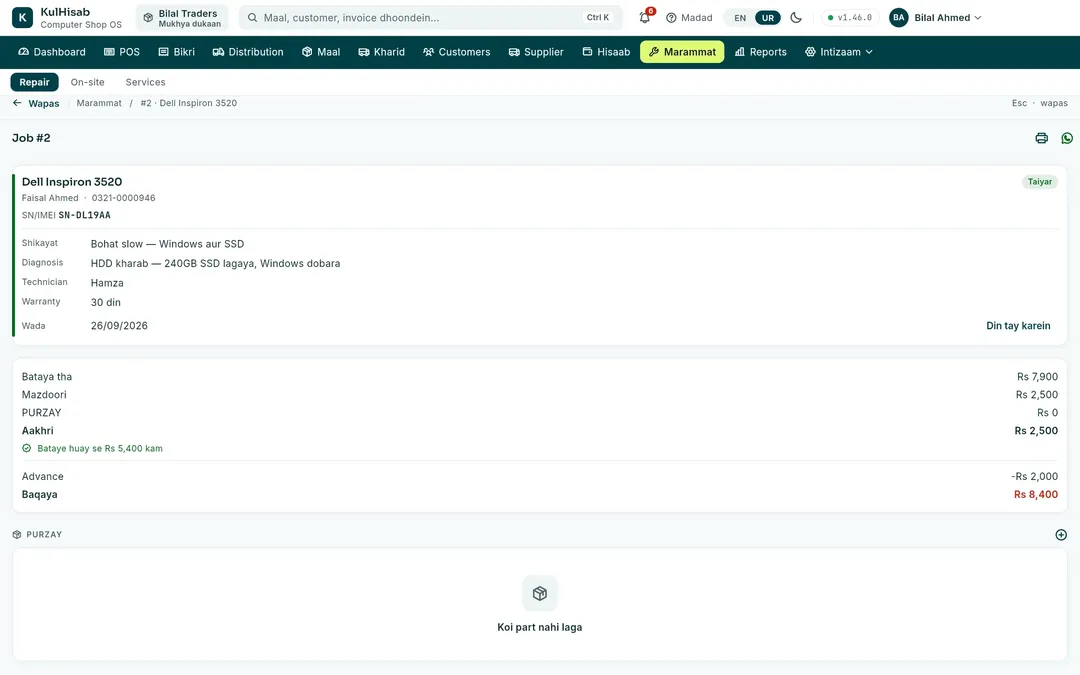
Task: Open the Bilal Traders shop selector
Action: pyautogui.click(x=182, y=18)
